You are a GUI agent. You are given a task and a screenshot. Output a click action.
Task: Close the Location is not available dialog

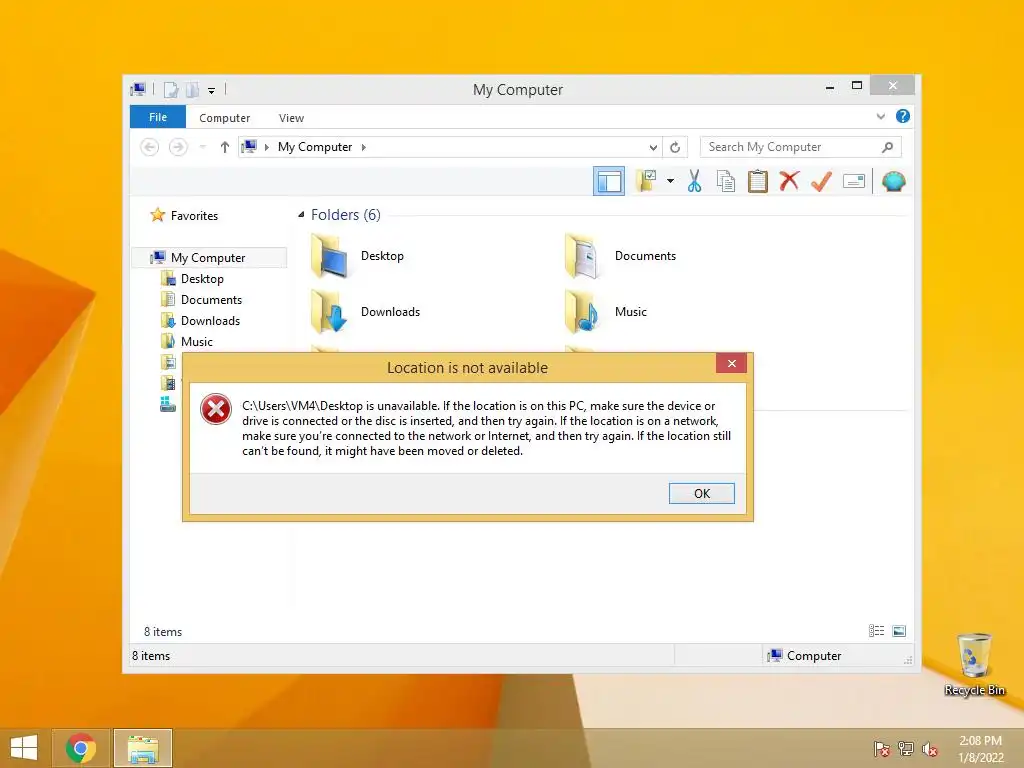click(731, 364)
